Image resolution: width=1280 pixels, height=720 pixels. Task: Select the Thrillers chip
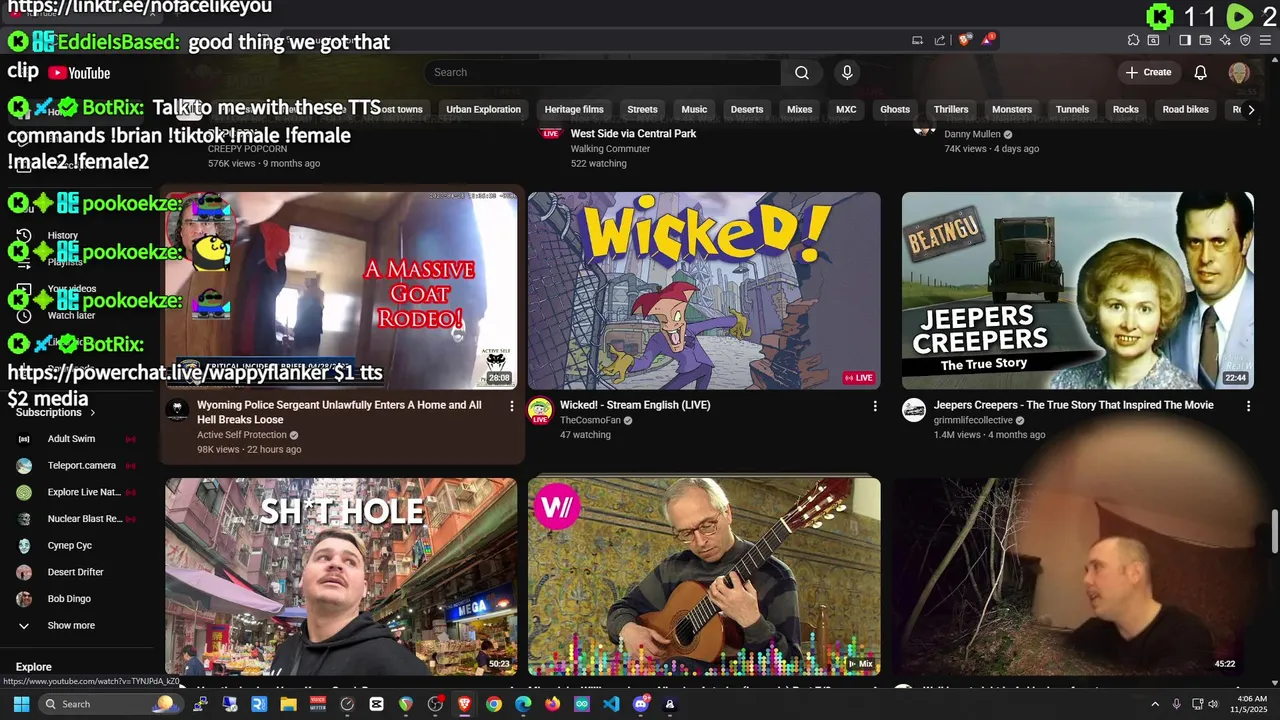[x=951, y=109]
